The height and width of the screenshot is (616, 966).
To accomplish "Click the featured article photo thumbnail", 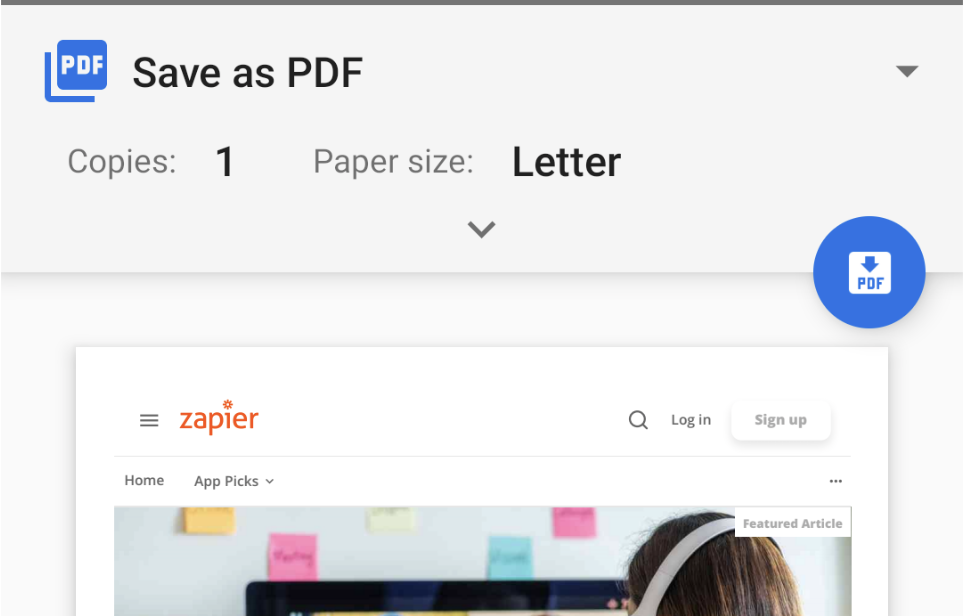I will [482, 561].
